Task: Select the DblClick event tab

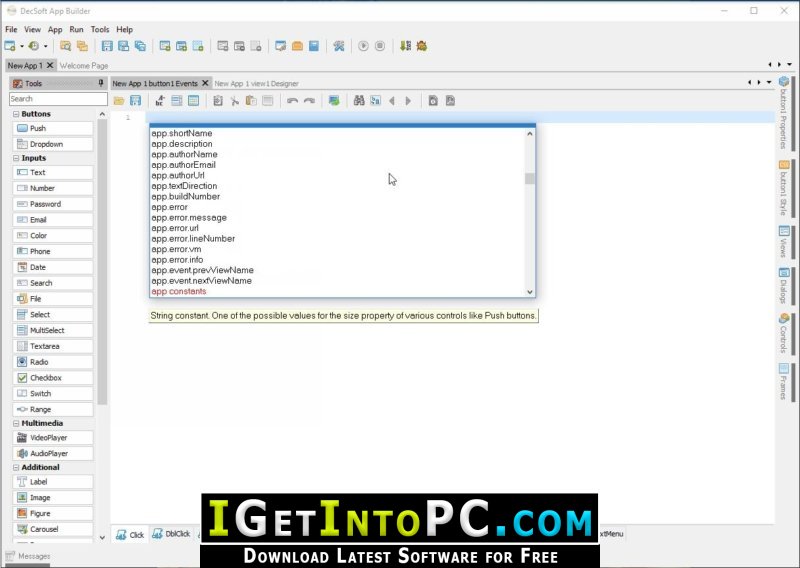Action: point(171,534)
